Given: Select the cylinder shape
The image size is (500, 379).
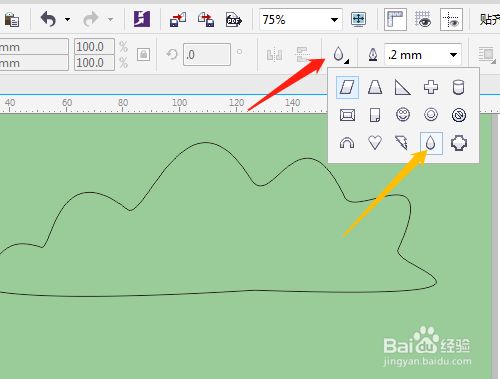Looking at the screenshot, I should pos(458,87).
